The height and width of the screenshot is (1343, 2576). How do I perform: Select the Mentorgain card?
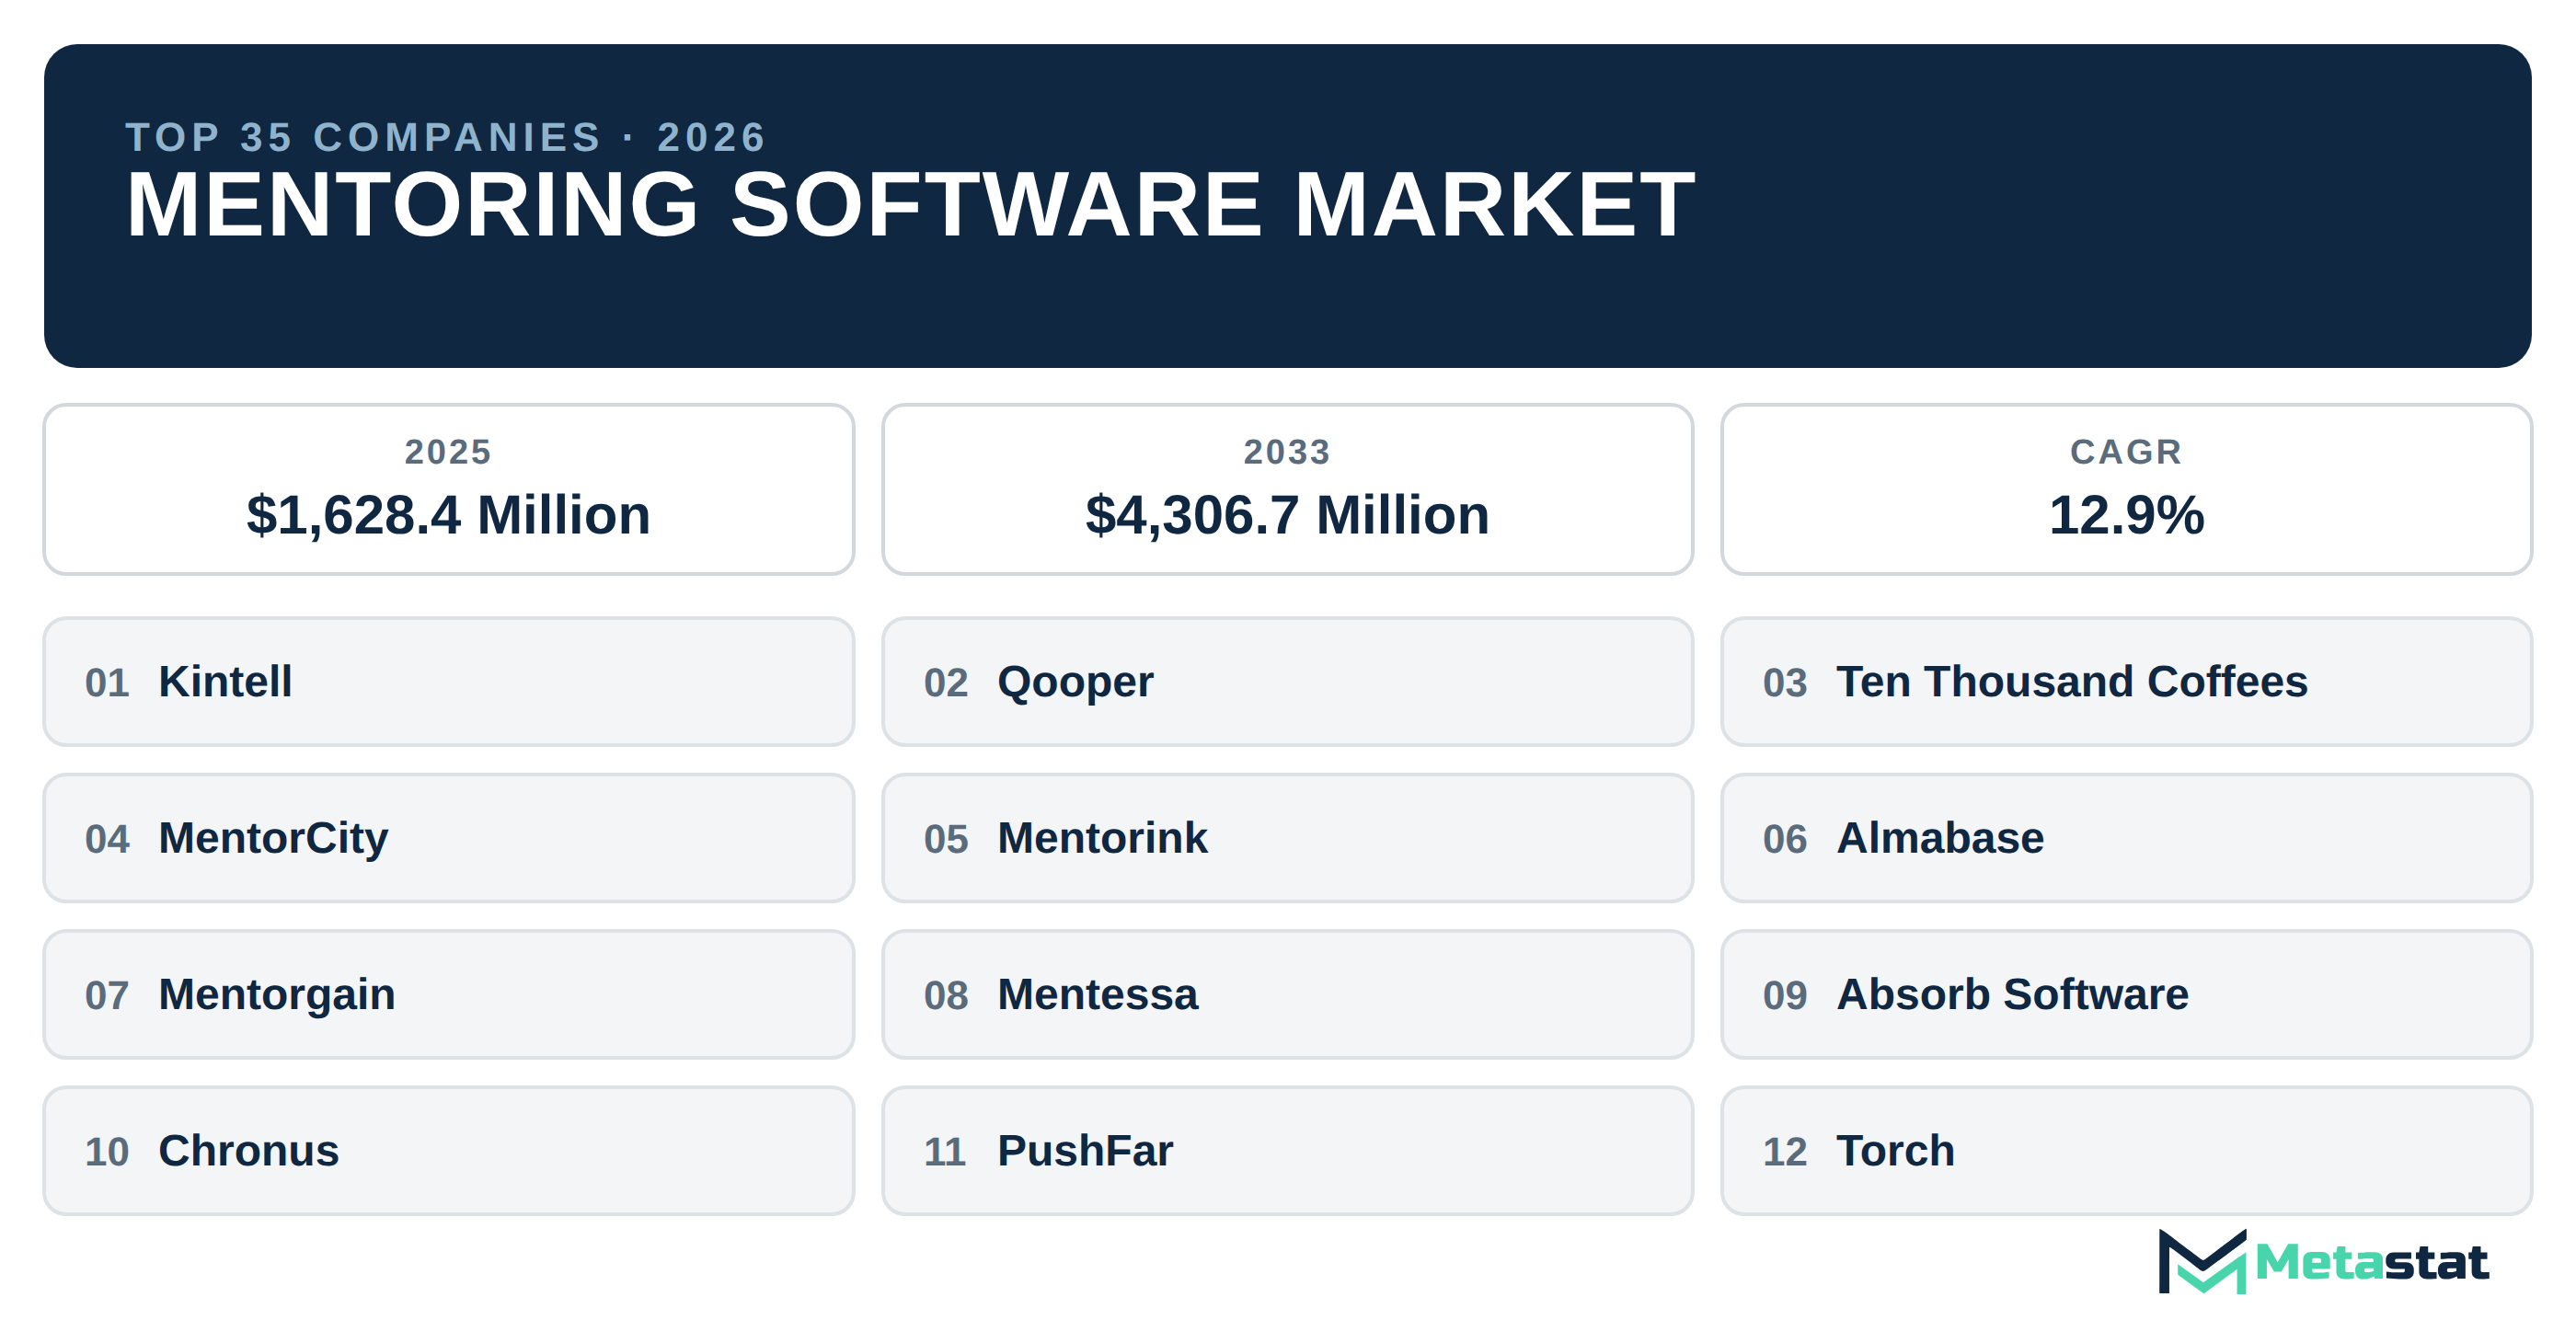click(448, 994)
